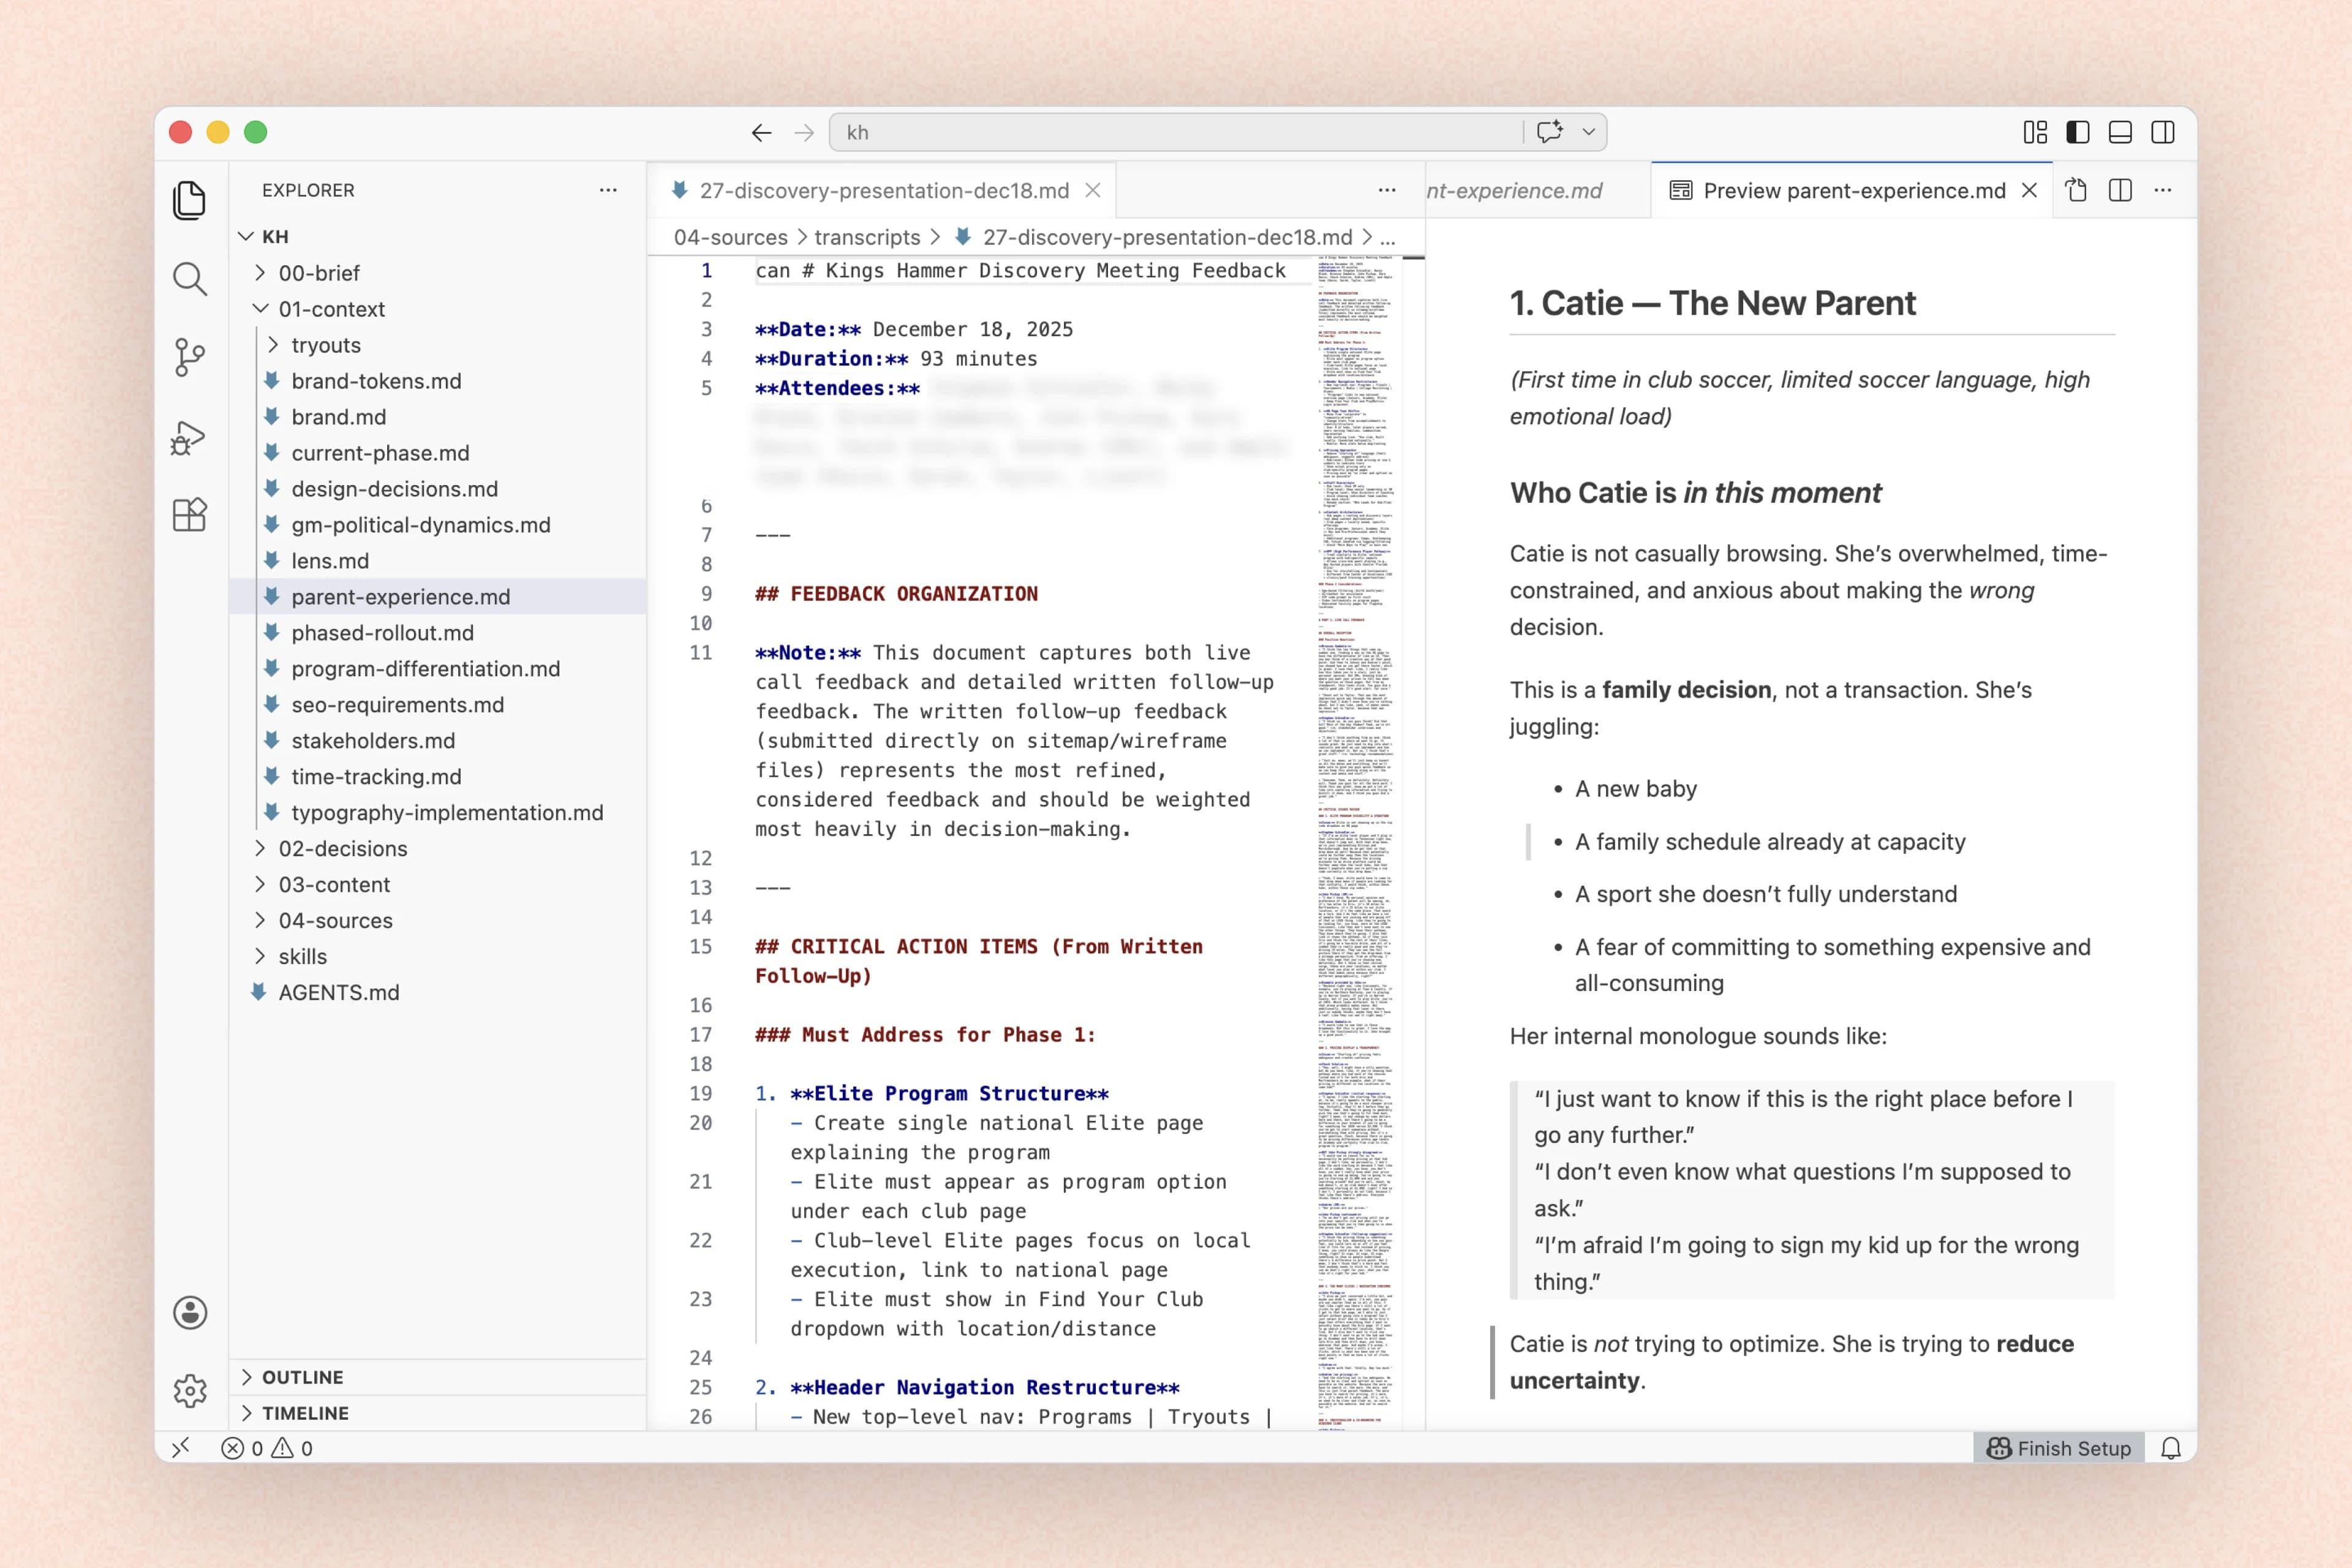The image size is (2352, 1568).
Task: Expand the OUTLINE section
Action: click(x=438, y=1377)
